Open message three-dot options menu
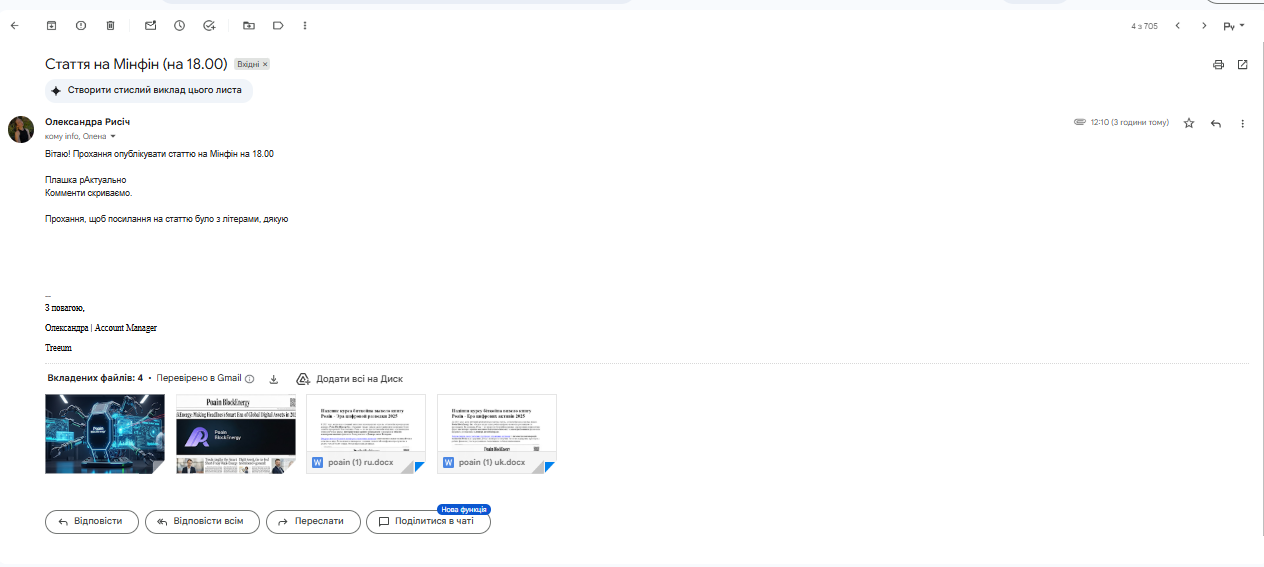The height and width of the screenshot is (567, 1264). (1243, 123)
